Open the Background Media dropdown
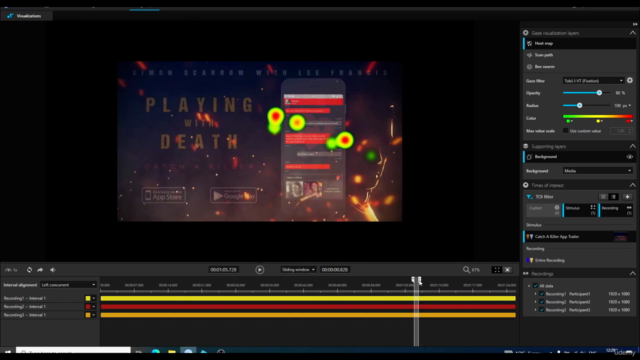640x360 pixels. pyautogui.click(x=598, y=171)
